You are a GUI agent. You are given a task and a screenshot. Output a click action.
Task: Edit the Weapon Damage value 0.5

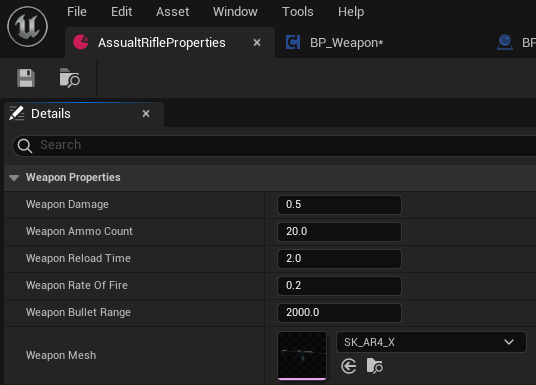(x=339, y=204)
